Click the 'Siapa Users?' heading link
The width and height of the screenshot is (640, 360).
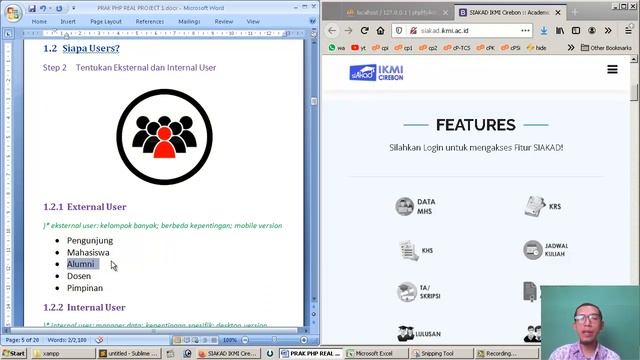point(91,48)
